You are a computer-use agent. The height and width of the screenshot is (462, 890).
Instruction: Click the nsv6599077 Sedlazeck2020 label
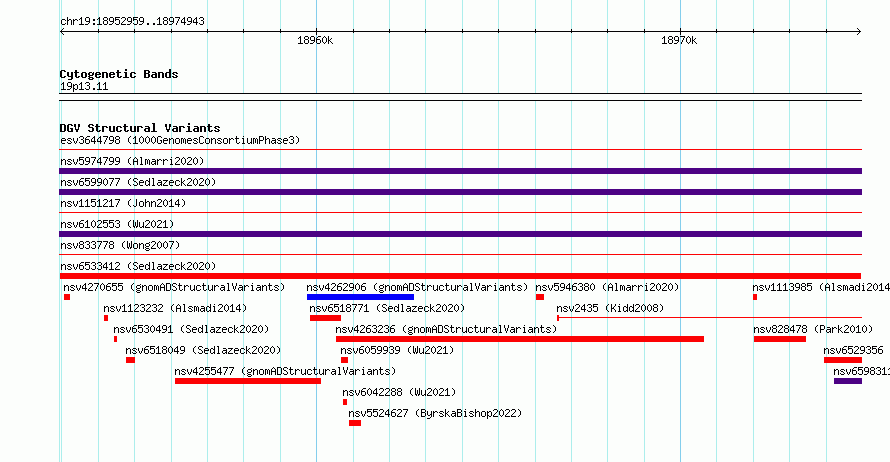click(x=138, y=182)
